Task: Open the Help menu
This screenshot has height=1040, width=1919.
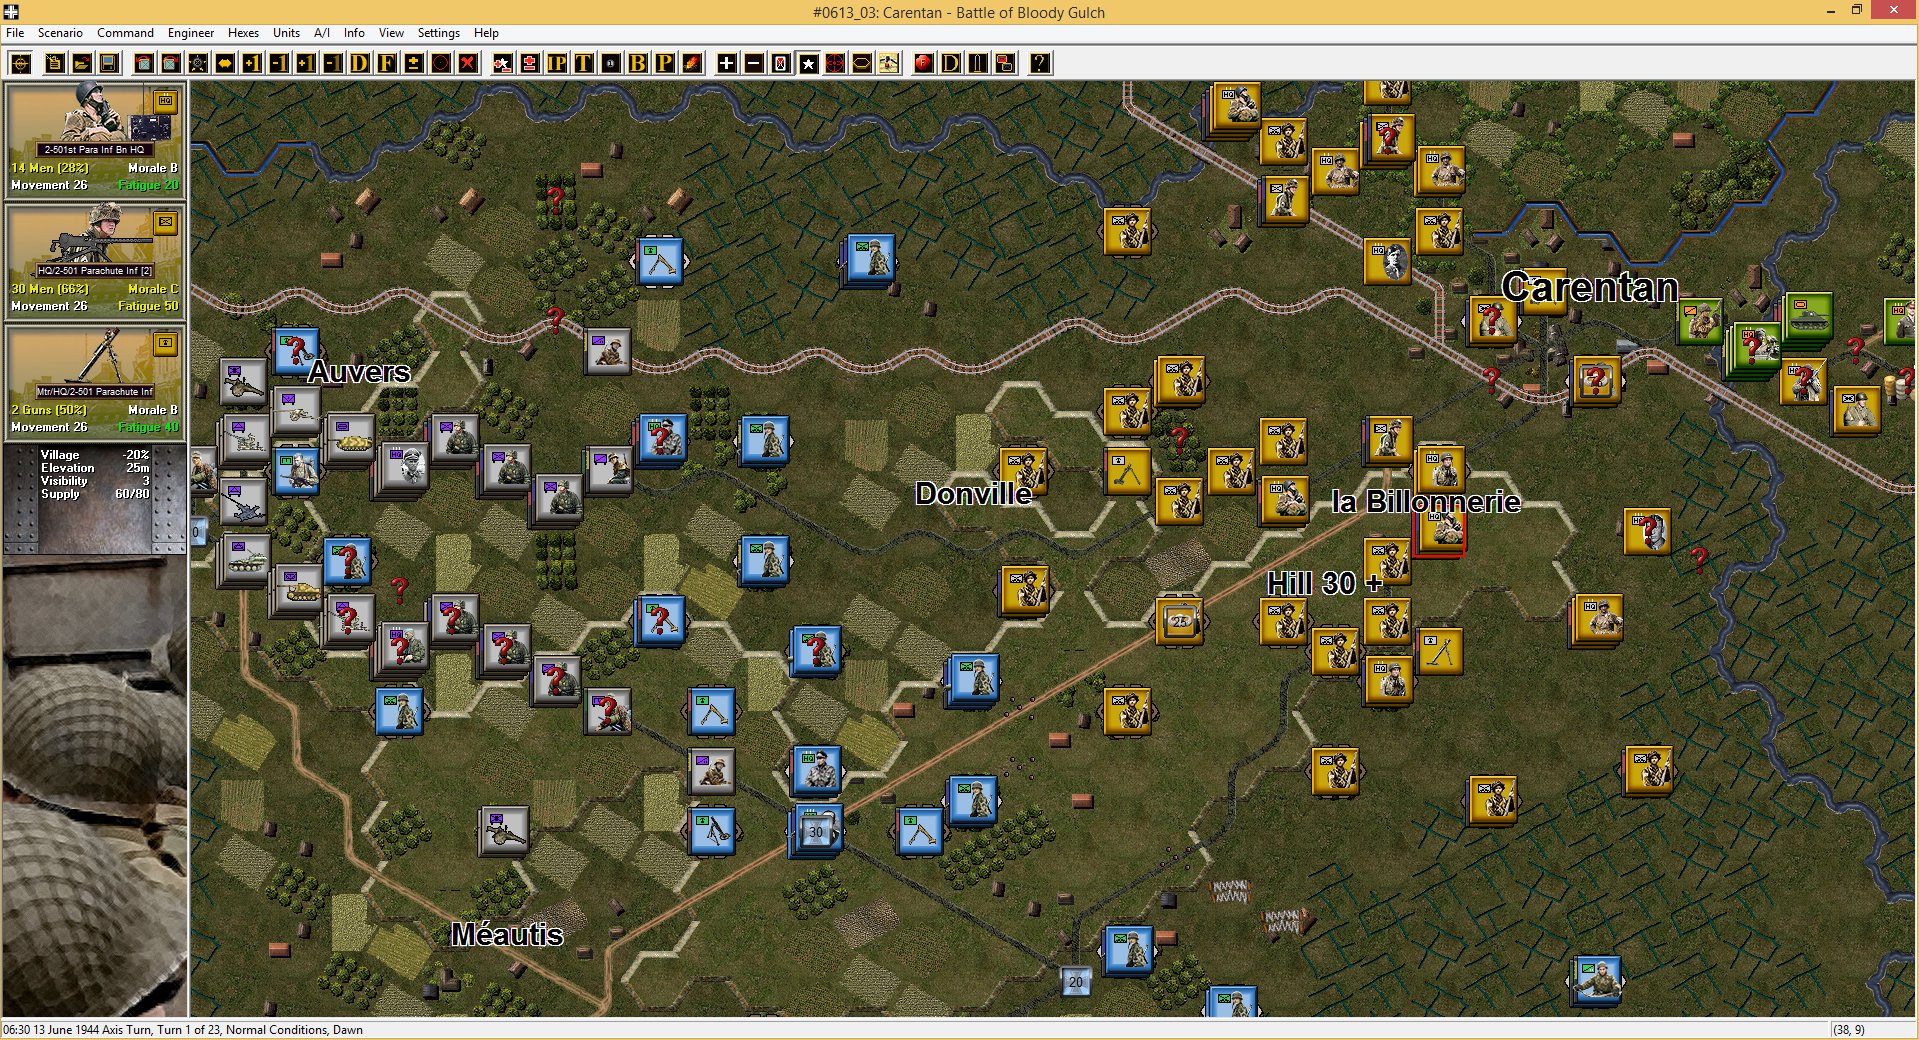Action: pos(486,33)
